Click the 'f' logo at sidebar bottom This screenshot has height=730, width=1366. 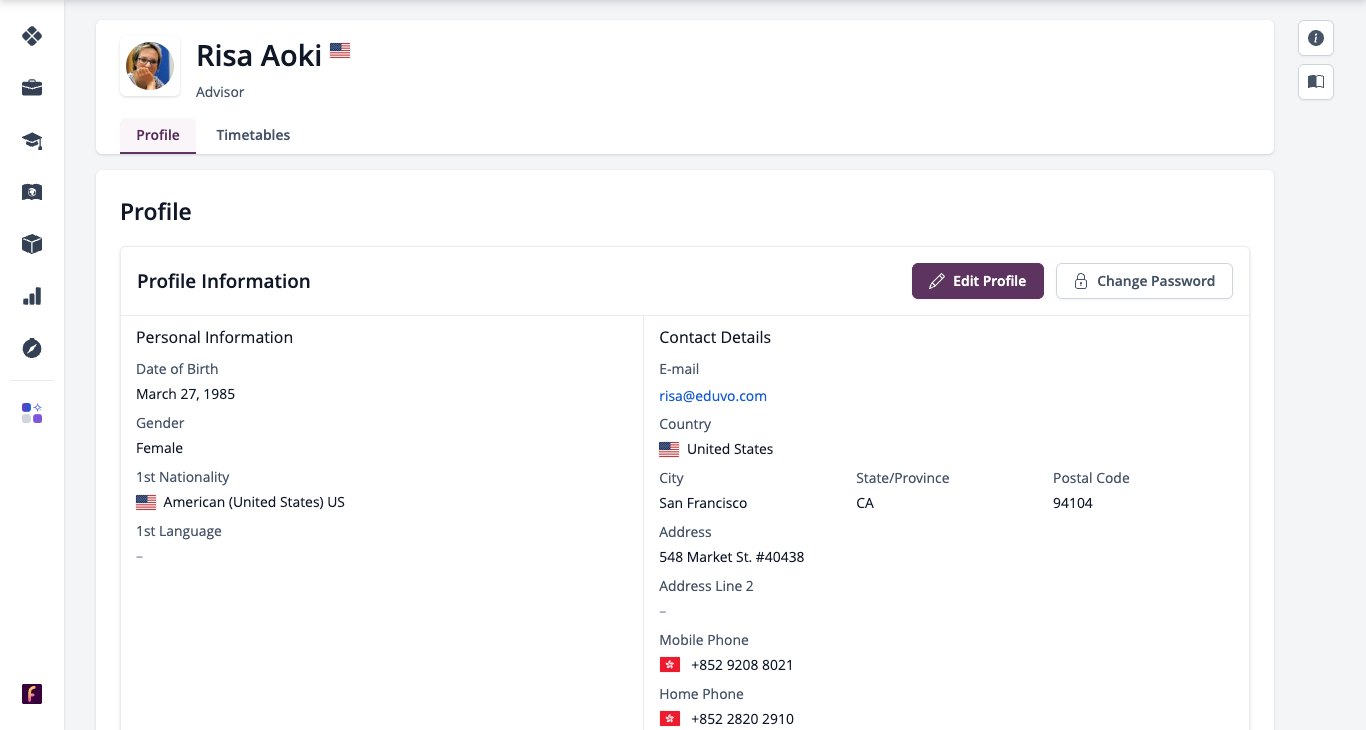pos(32,694)
